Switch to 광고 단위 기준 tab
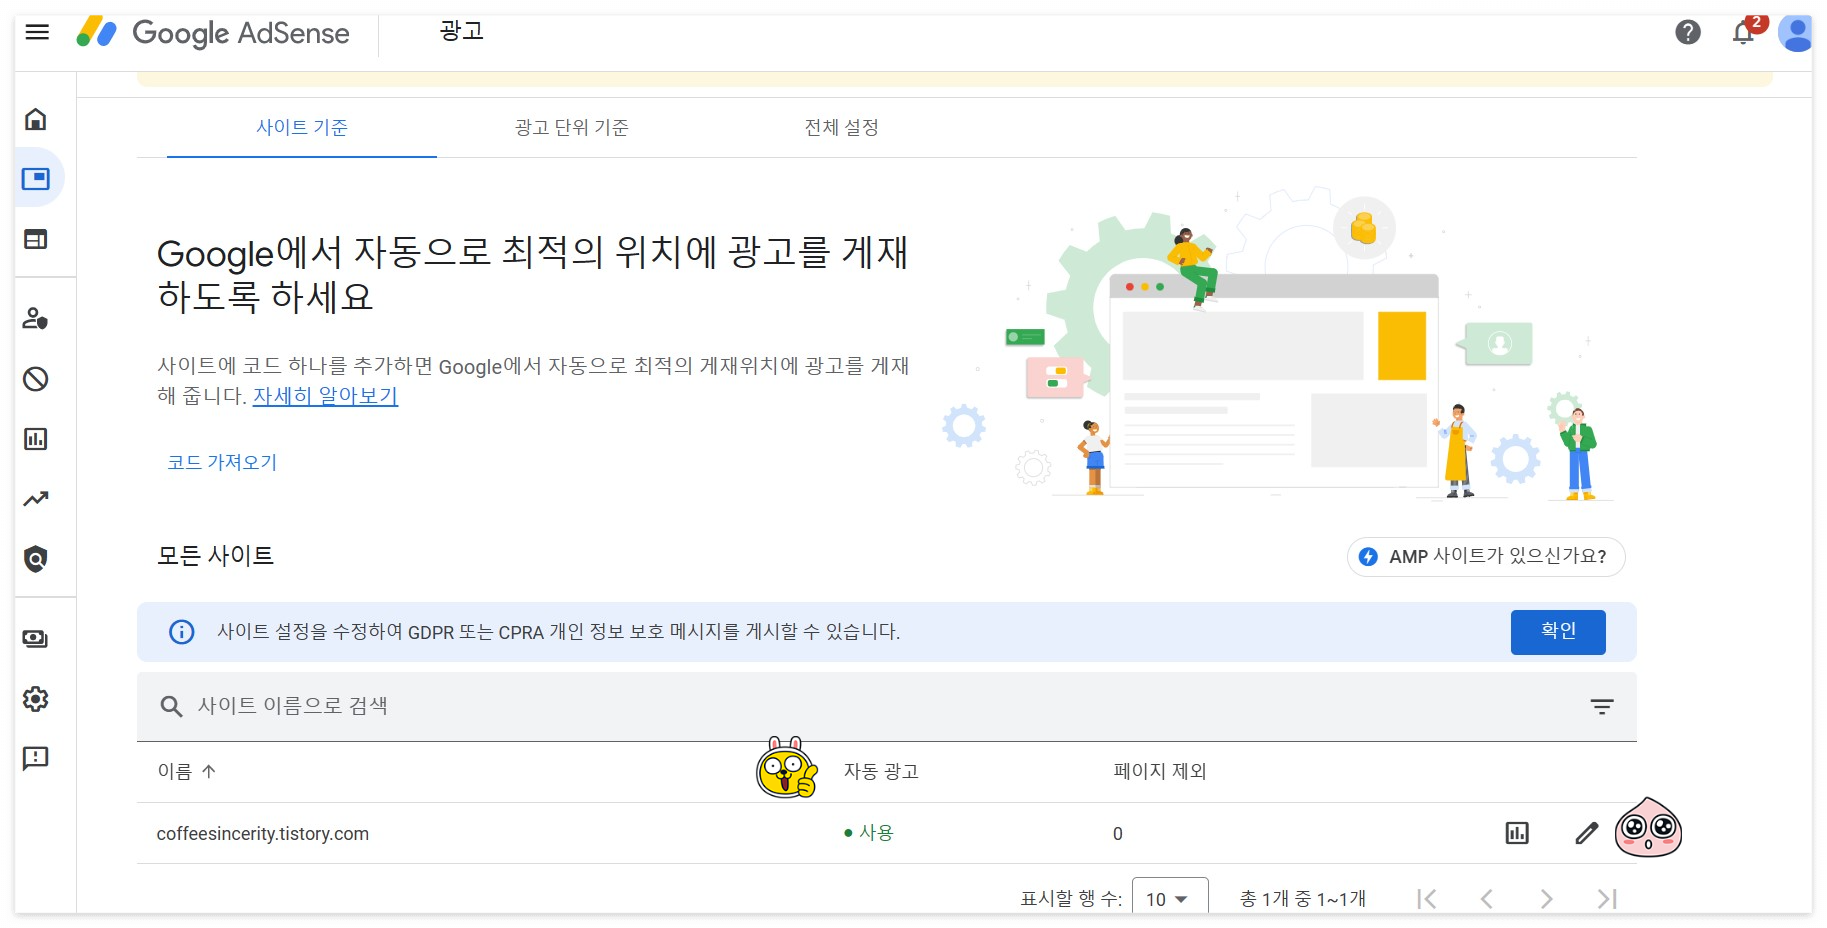 coord(572,127)
